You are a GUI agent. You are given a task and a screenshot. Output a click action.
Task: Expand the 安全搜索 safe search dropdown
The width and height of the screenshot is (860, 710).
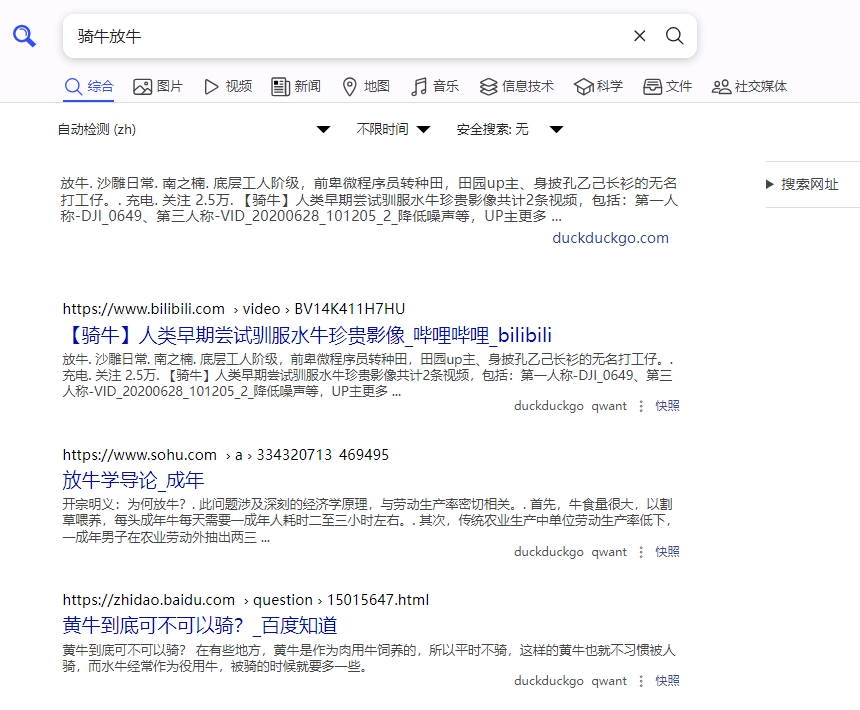(510, 130)
